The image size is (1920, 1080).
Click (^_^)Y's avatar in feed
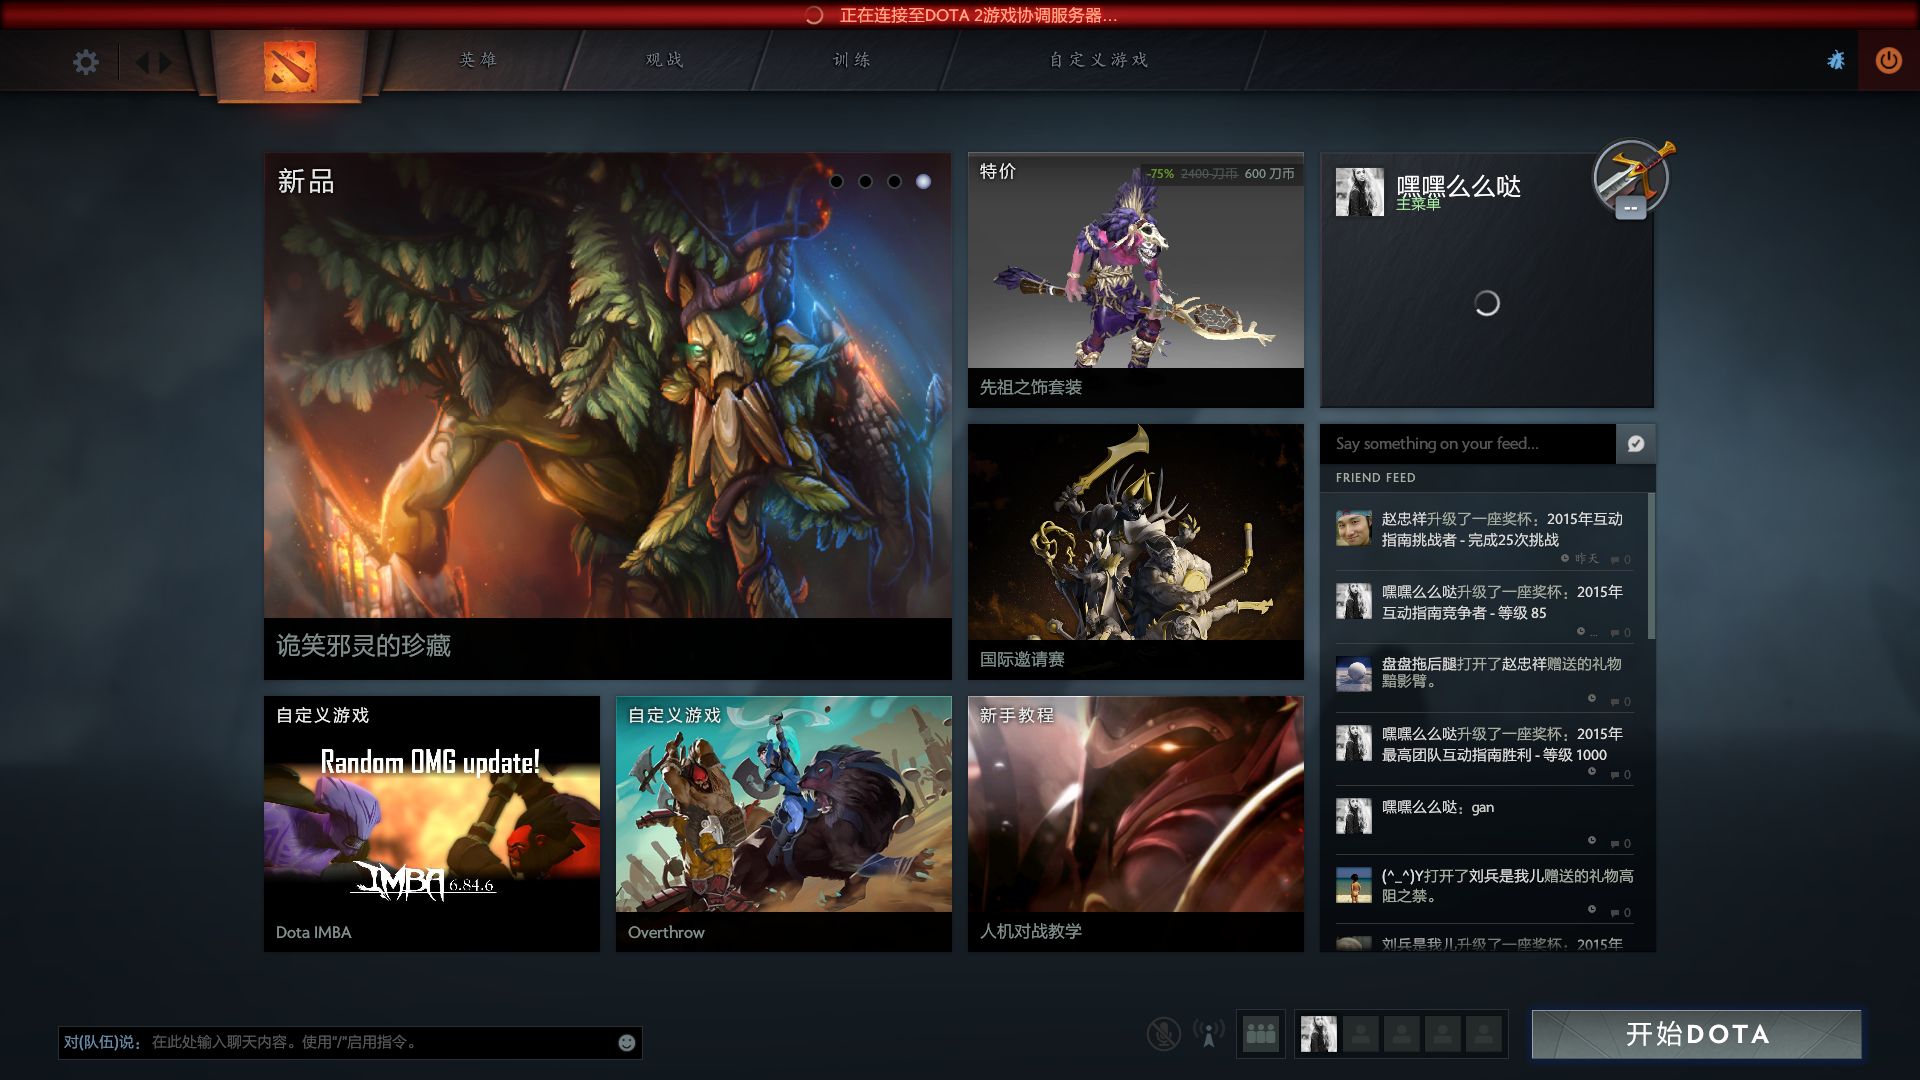[1354, 885]
